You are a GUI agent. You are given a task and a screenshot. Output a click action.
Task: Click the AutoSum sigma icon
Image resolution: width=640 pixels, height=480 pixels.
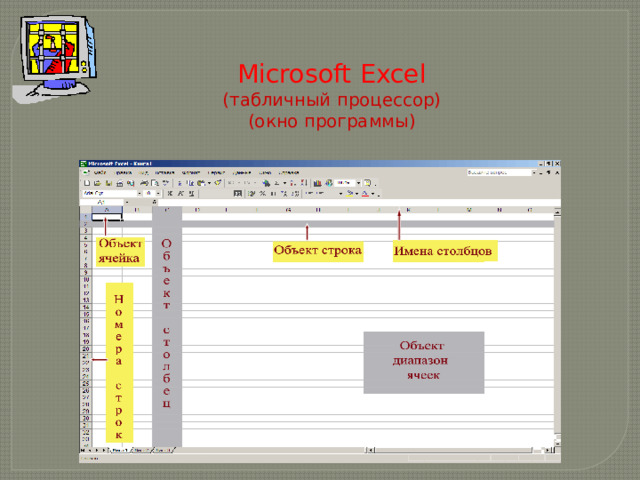277,183
